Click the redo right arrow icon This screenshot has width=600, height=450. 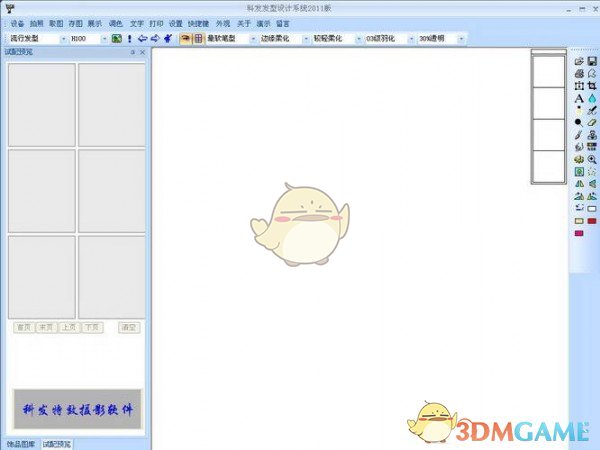click(x=155, y=38)
